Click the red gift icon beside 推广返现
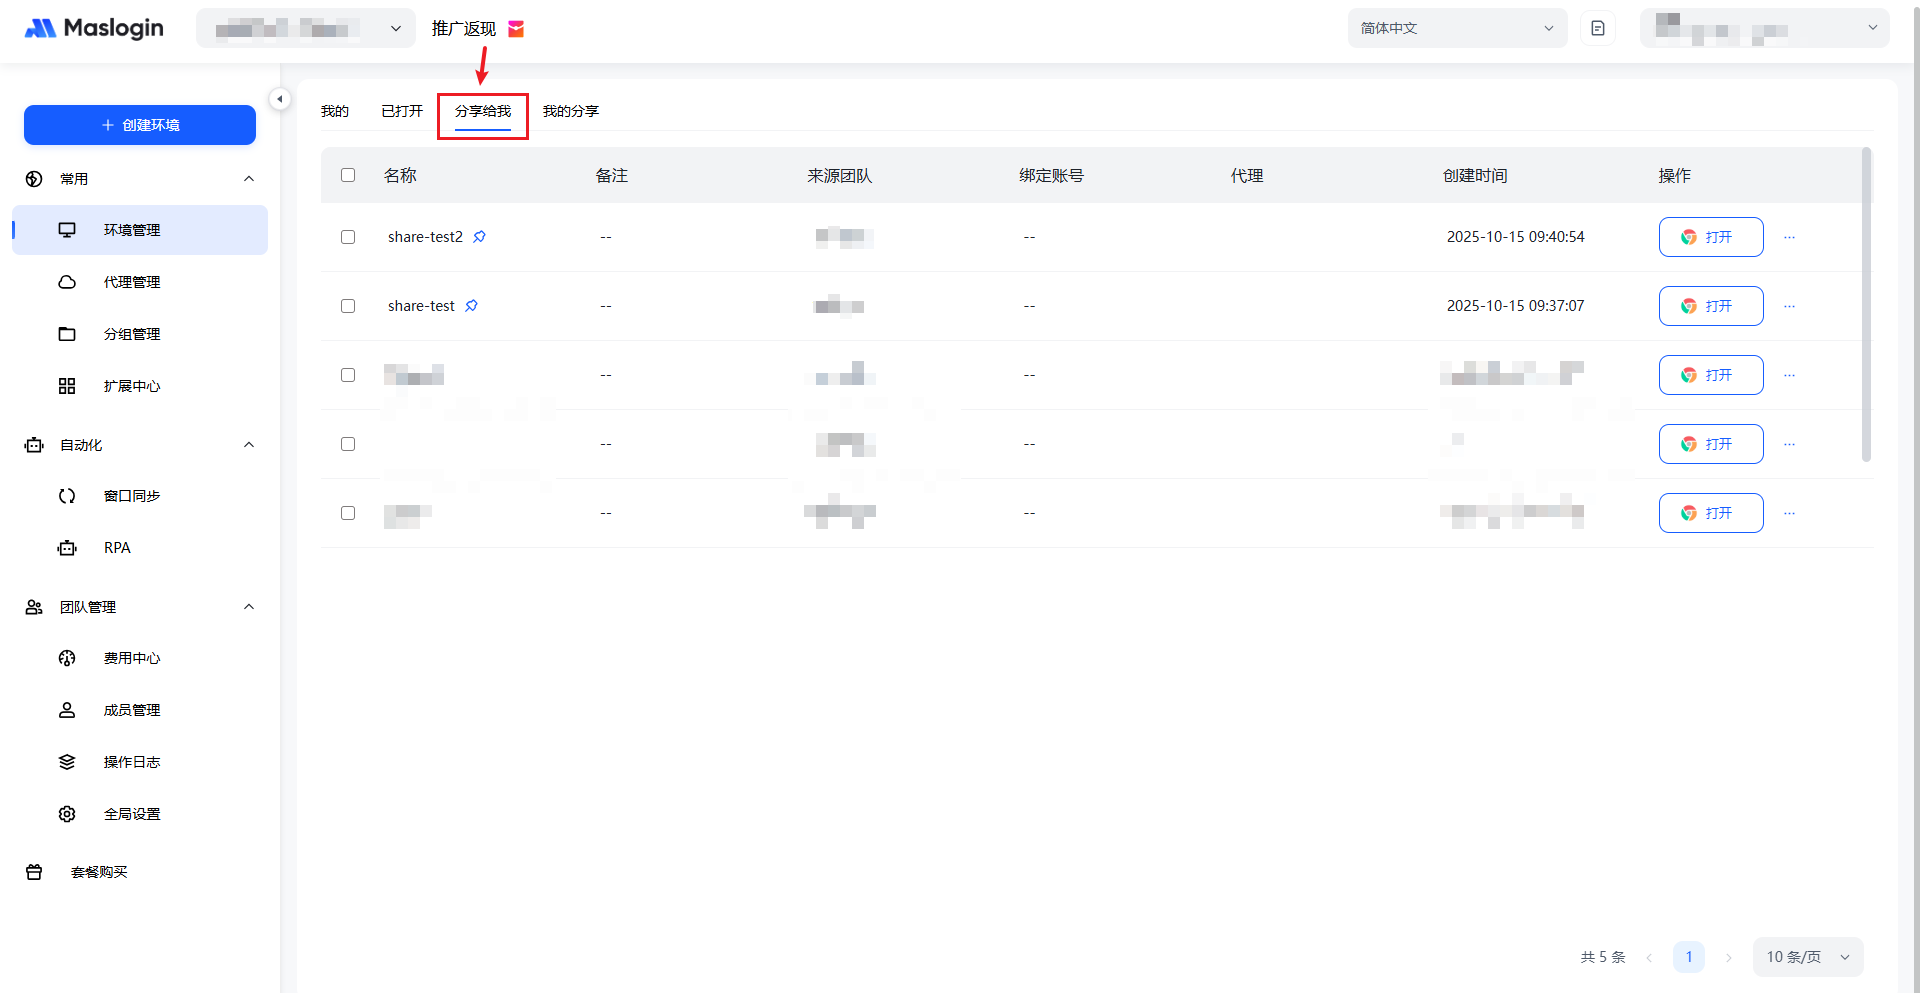 [516, 29]
